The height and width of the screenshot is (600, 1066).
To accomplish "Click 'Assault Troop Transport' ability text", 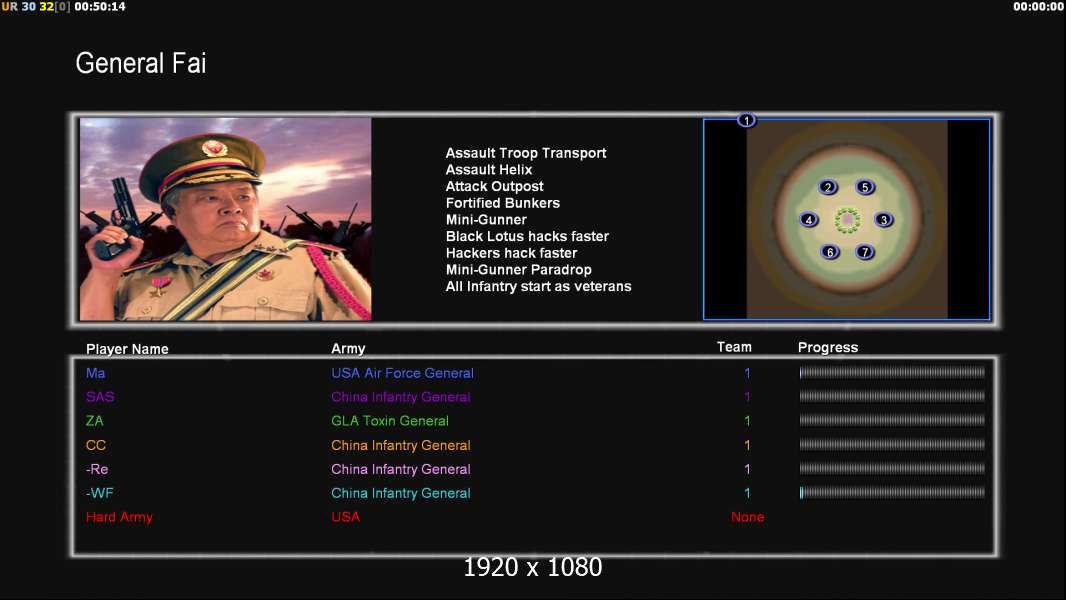I will click(526, 153).
